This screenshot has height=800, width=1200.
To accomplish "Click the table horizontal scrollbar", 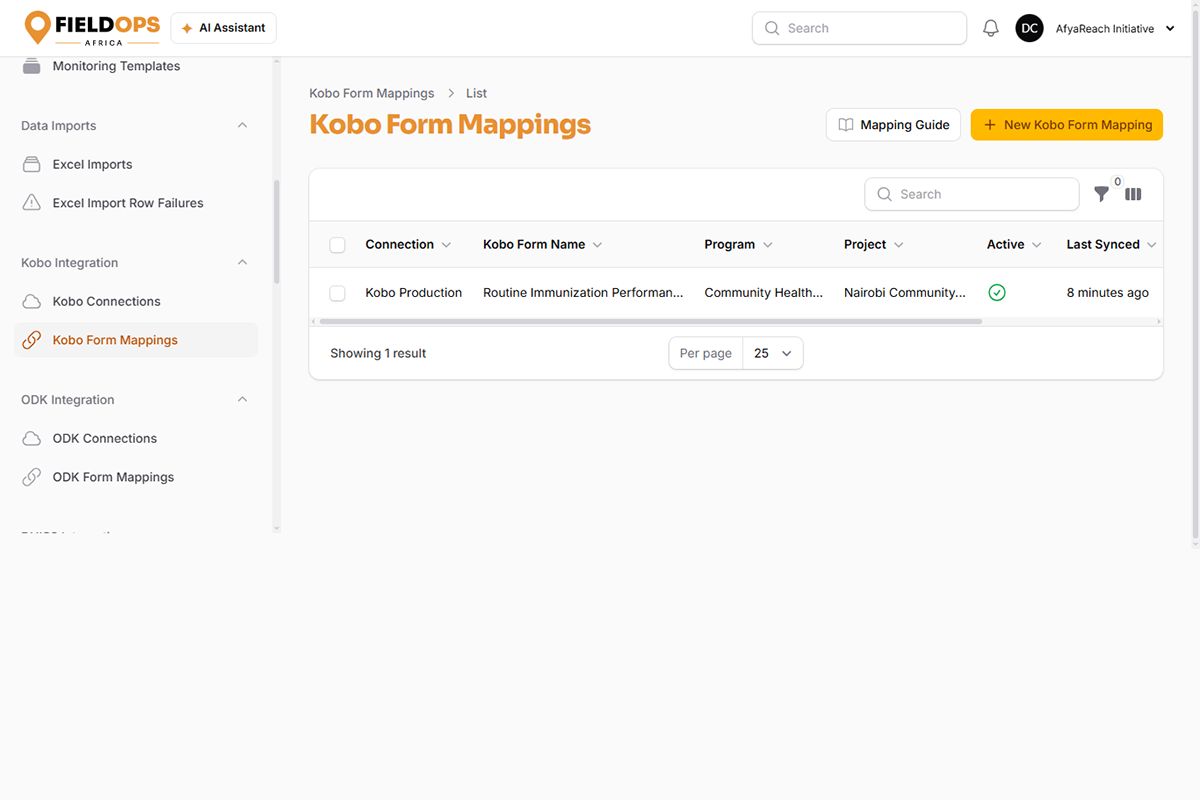I will click(x=651, y=322).
